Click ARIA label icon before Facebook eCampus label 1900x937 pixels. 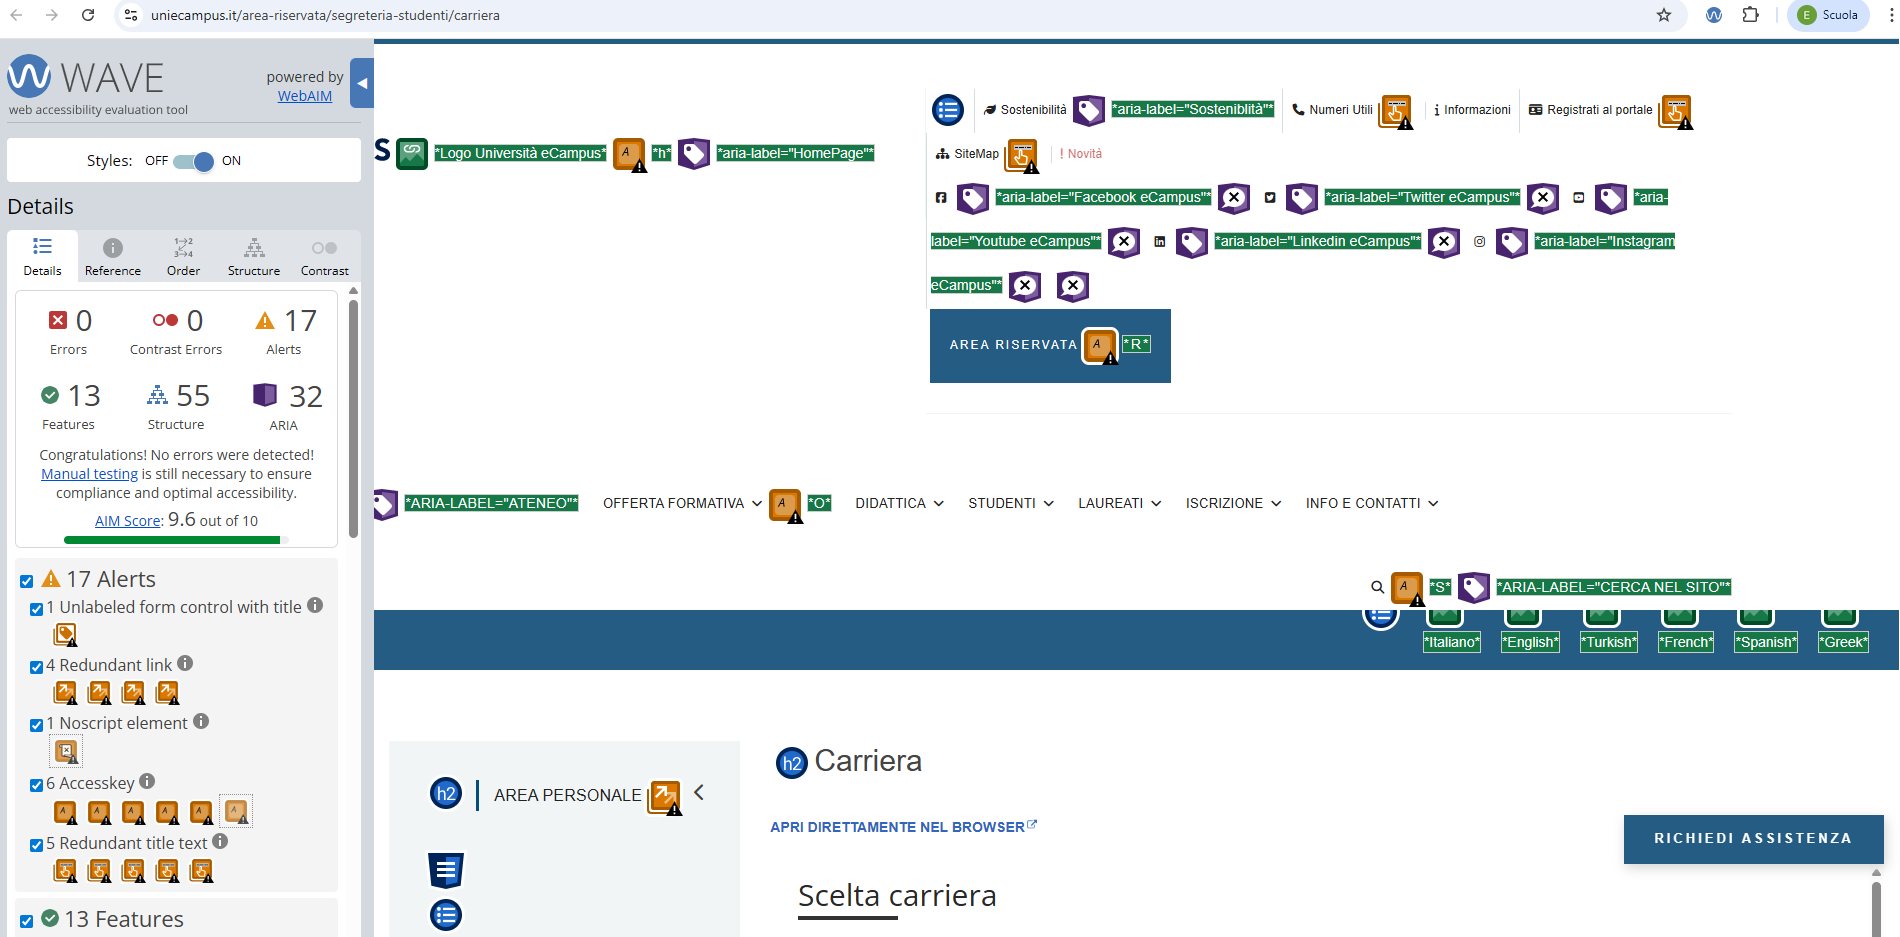[x=973, y=198]
